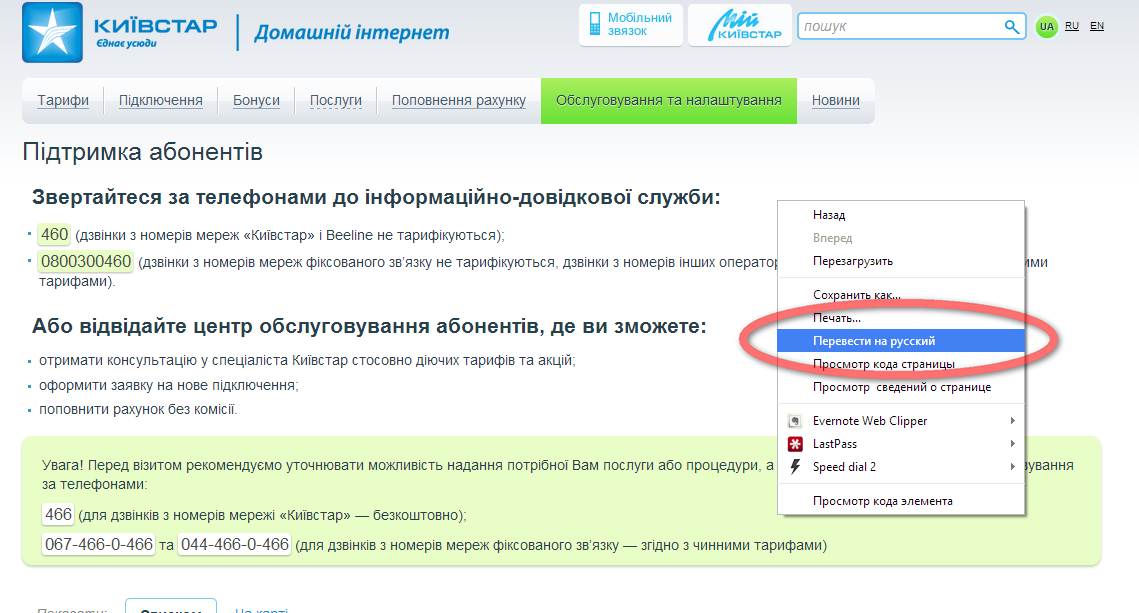The height and width of the screenshot is (613, 1139).
Task: Select Сохранить как... in context menu
Action: coord(901,295)
